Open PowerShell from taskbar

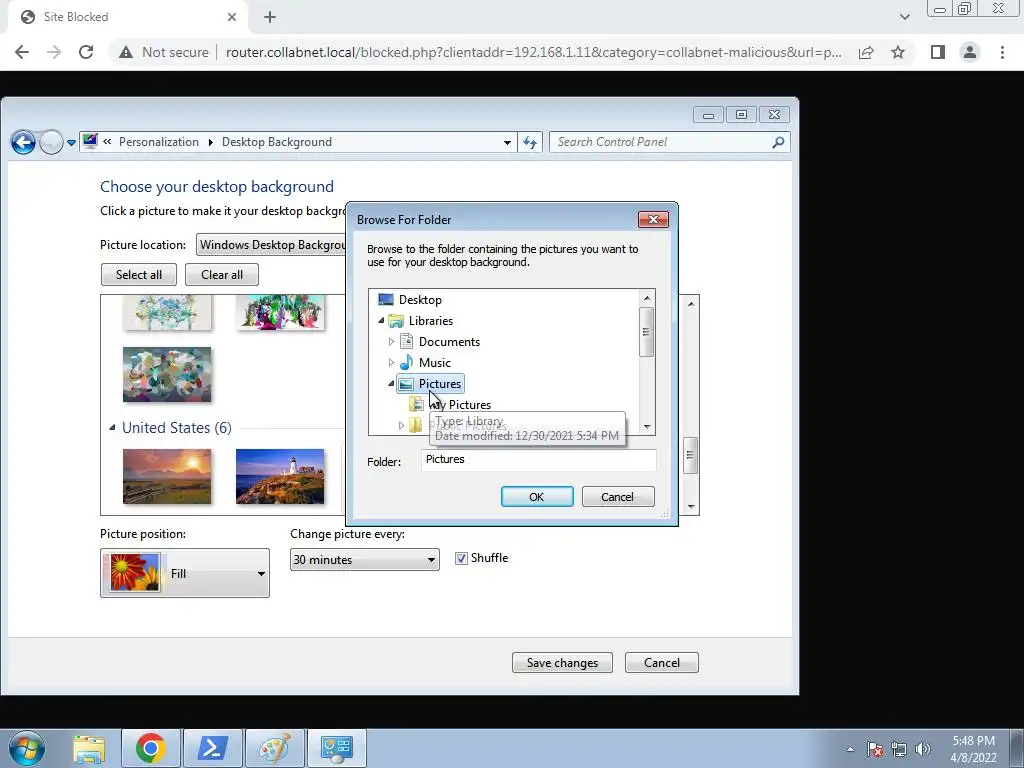[x=213, y=748]
